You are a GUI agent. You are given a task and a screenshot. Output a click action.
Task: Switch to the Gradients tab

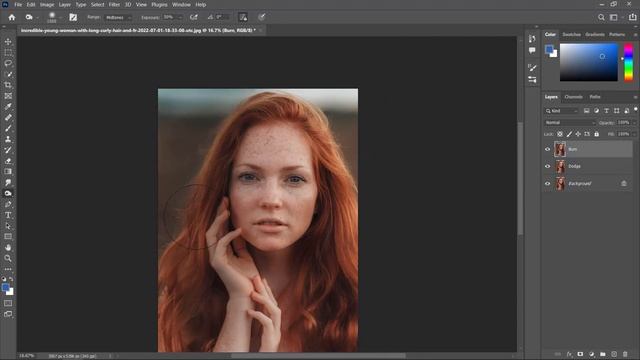point(595,35)
